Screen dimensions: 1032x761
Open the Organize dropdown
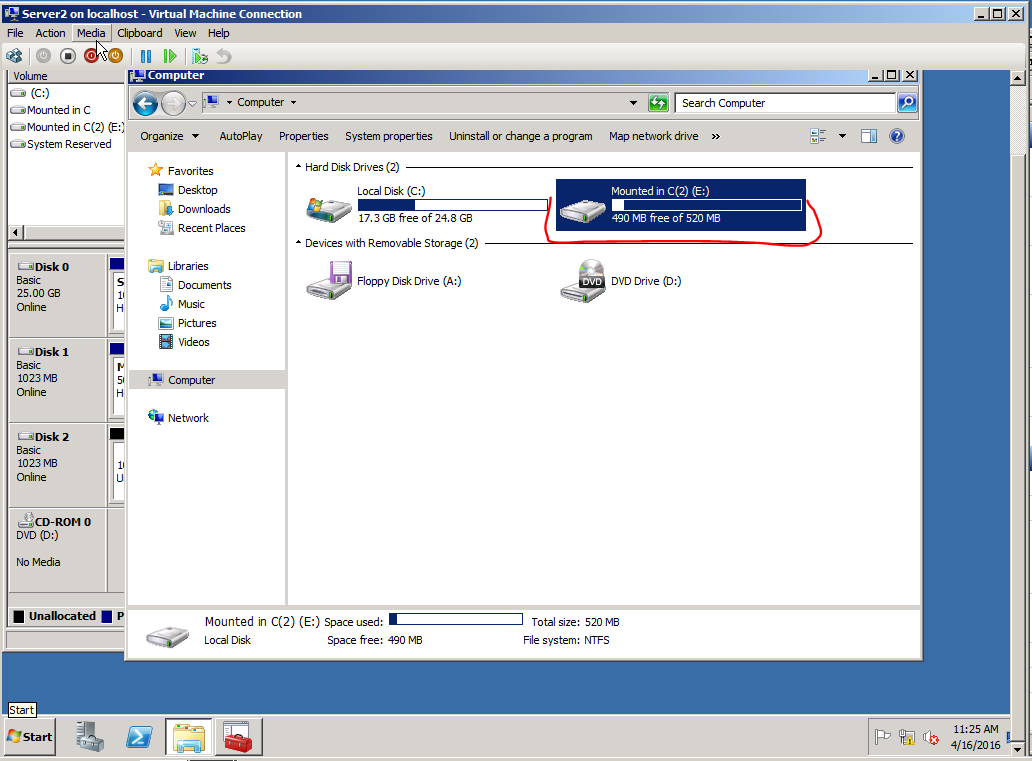coord(169,136)
